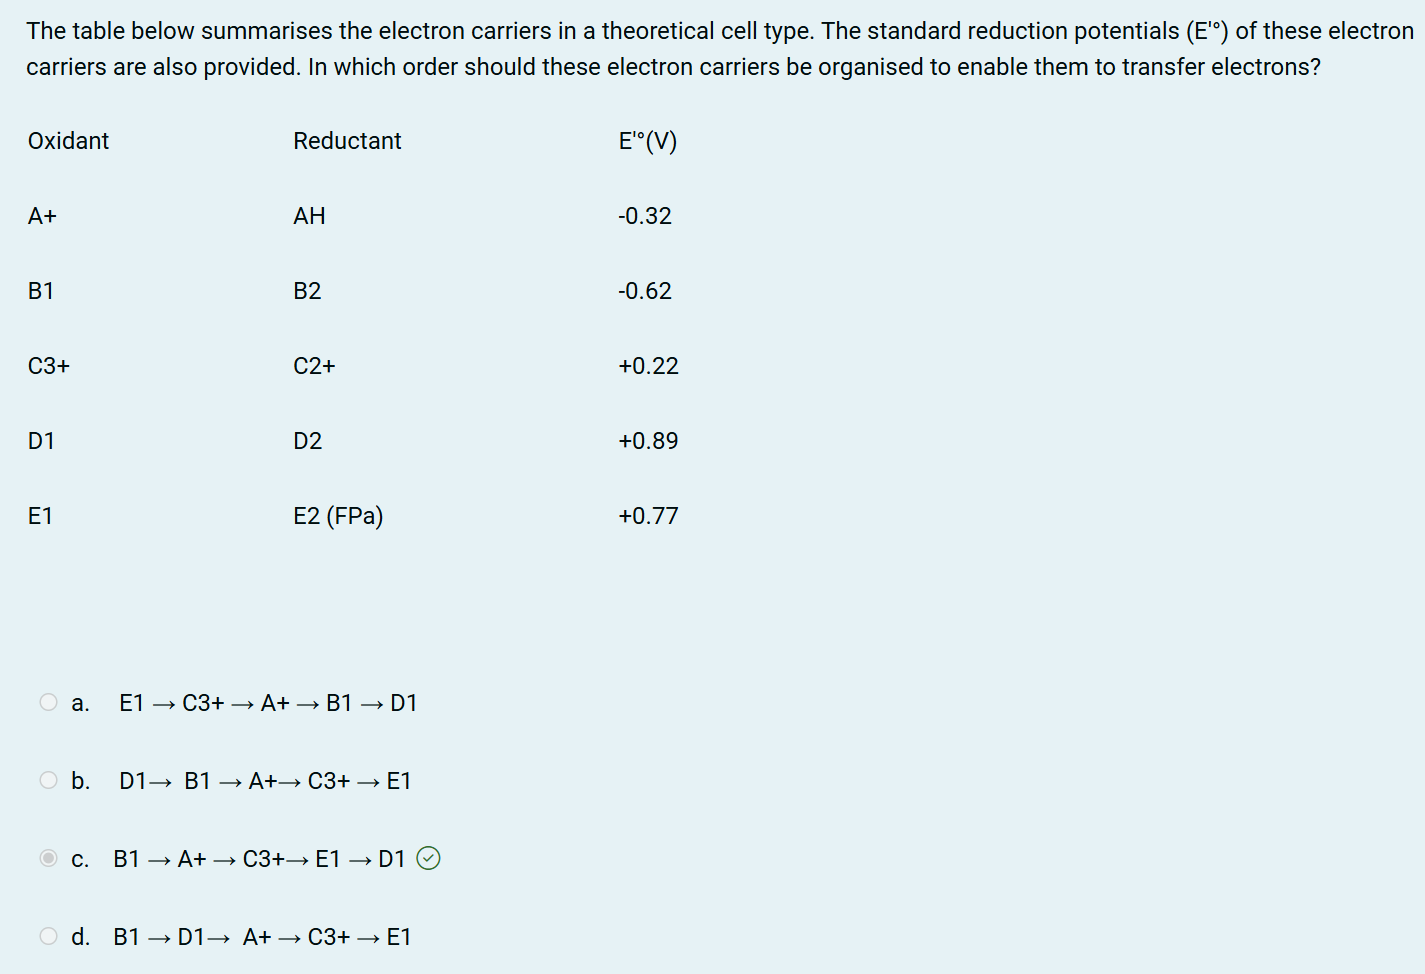Screen dimensions: 1425x974
Task: Click the -0.32 potential value for A+
Action: point(645,216)
